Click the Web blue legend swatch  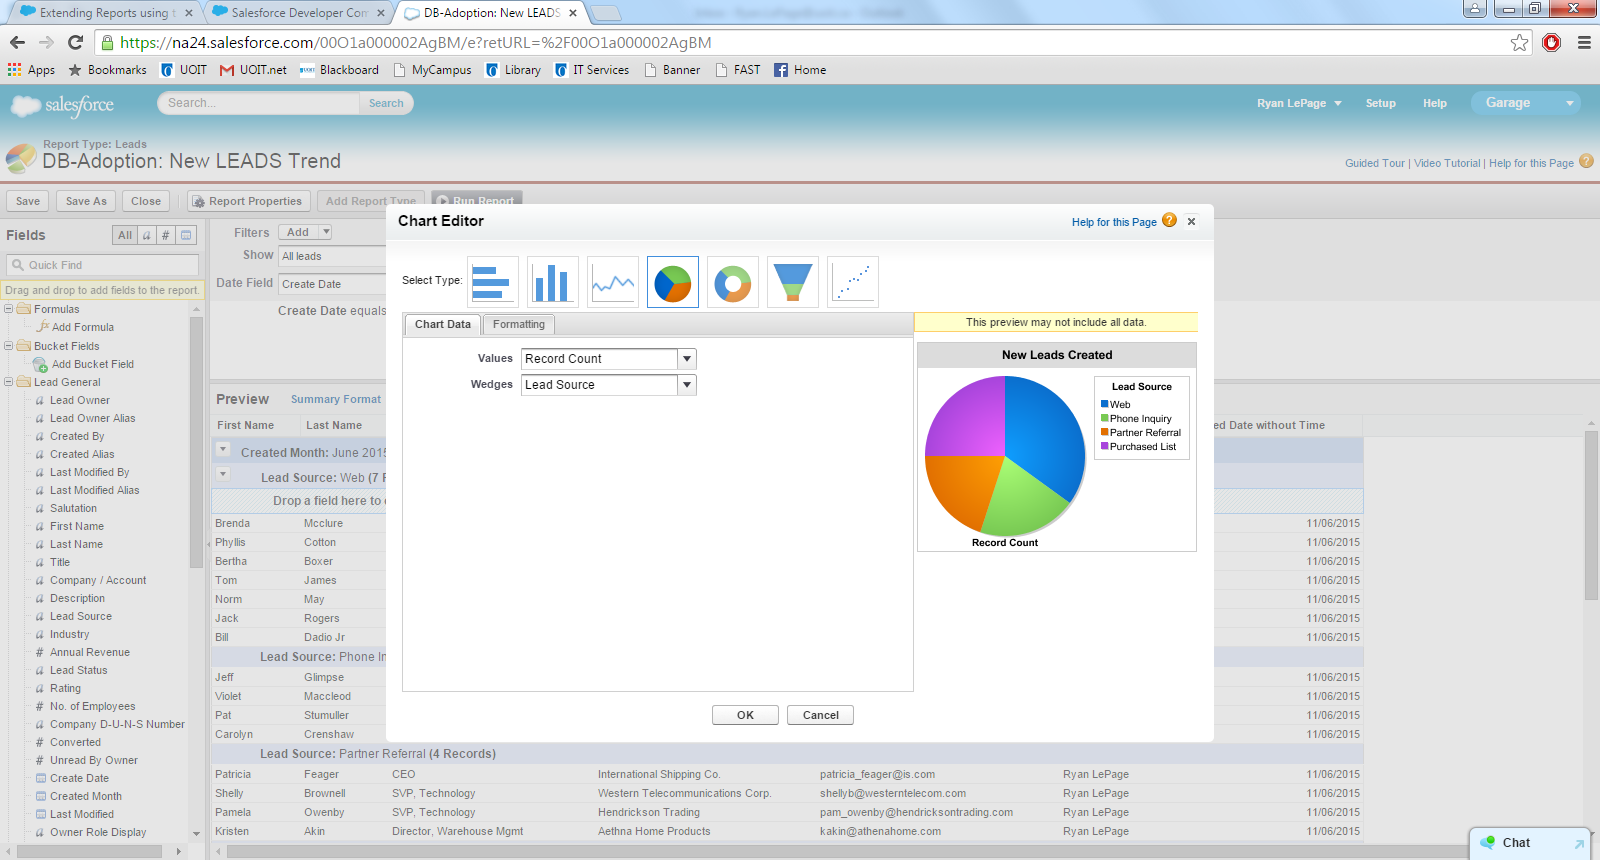(1105, 405)
